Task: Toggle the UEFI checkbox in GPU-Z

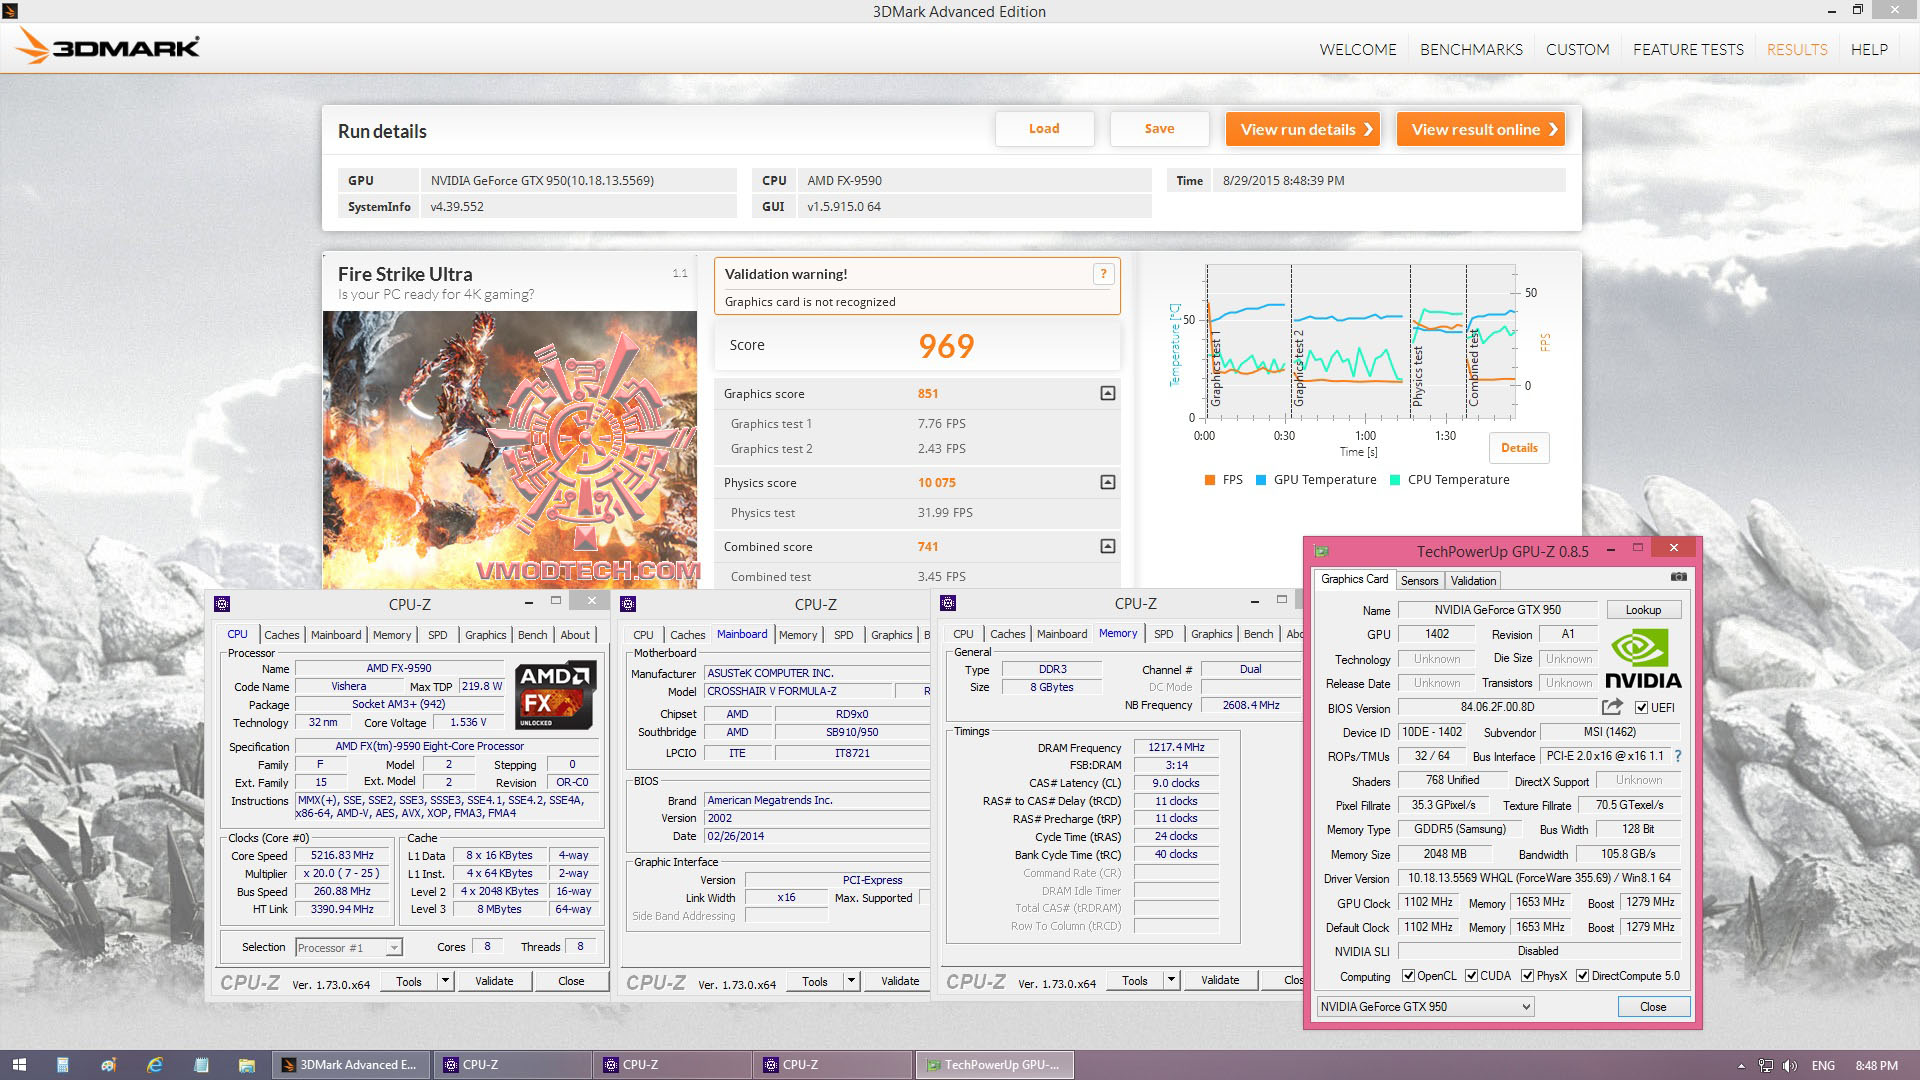Action: [x=1641, y=708]
